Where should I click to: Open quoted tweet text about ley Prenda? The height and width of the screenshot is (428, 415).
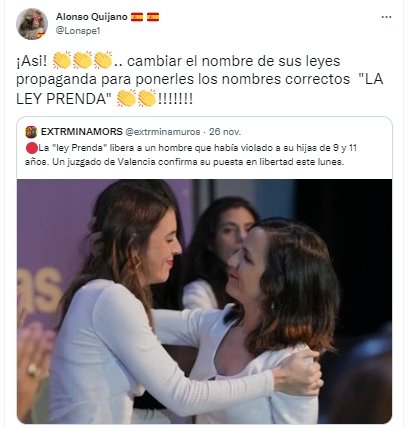(191, 155)
